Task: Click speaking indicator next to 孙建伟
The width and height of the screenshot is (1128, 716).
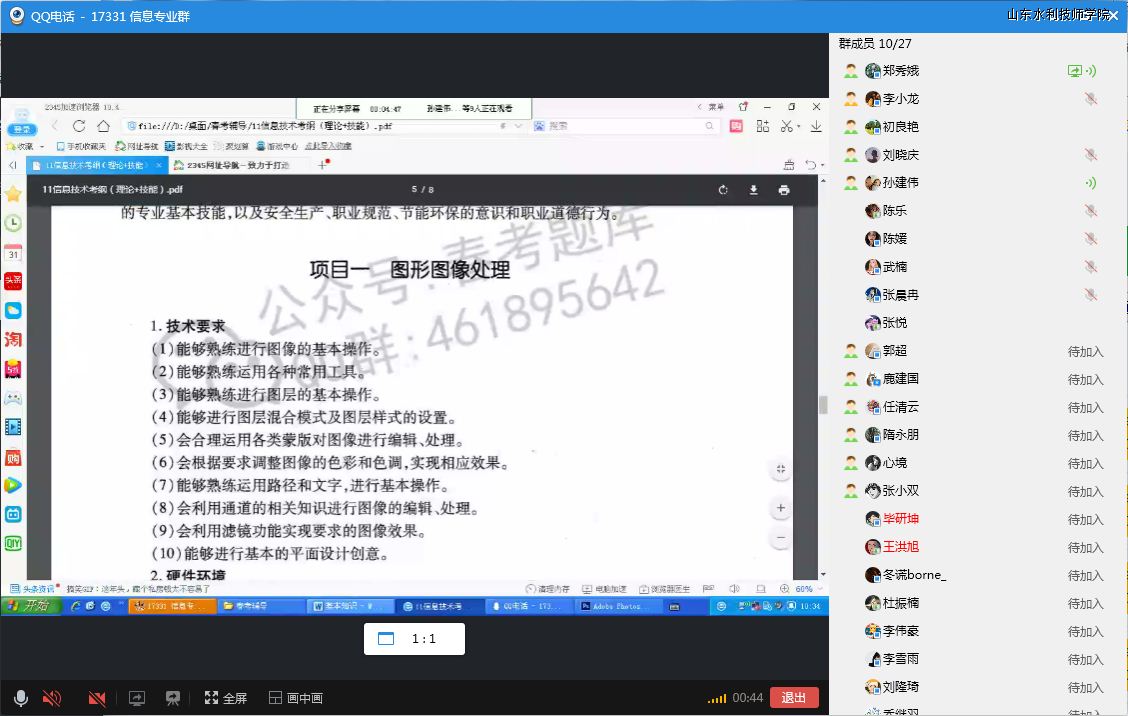Action: 1090,183
